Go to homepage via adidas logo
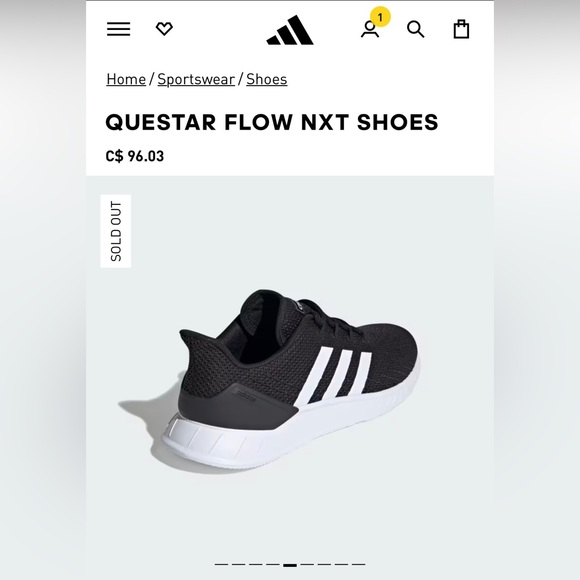The image size is (580, 580). tap(290, 30)
